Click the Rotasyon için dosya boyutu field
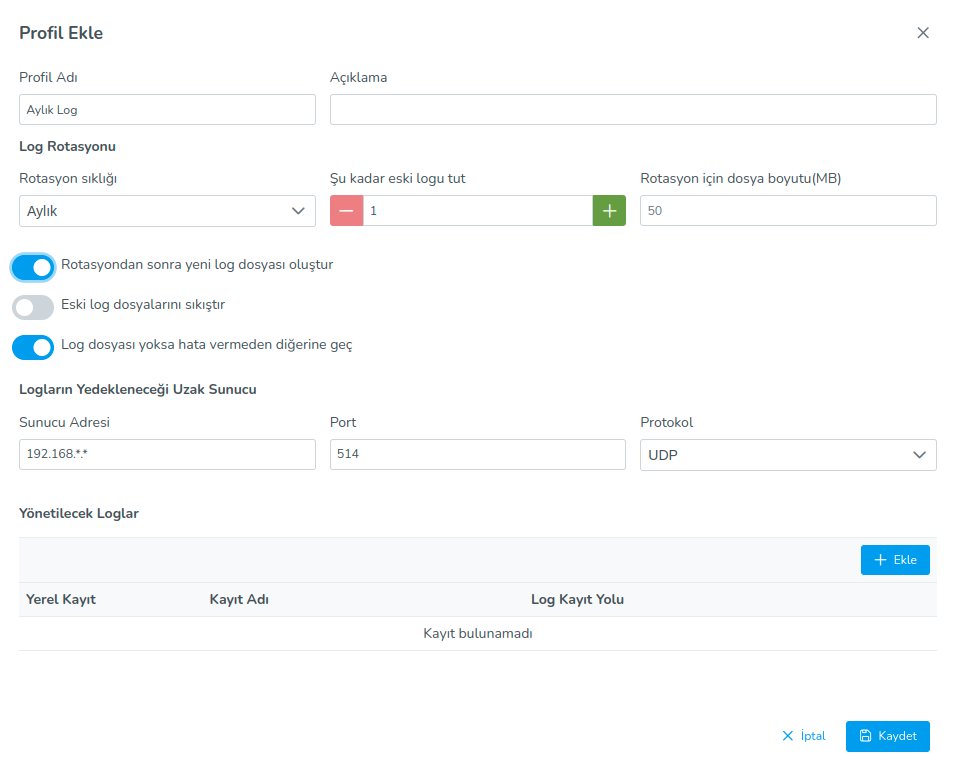 point(788,211)
